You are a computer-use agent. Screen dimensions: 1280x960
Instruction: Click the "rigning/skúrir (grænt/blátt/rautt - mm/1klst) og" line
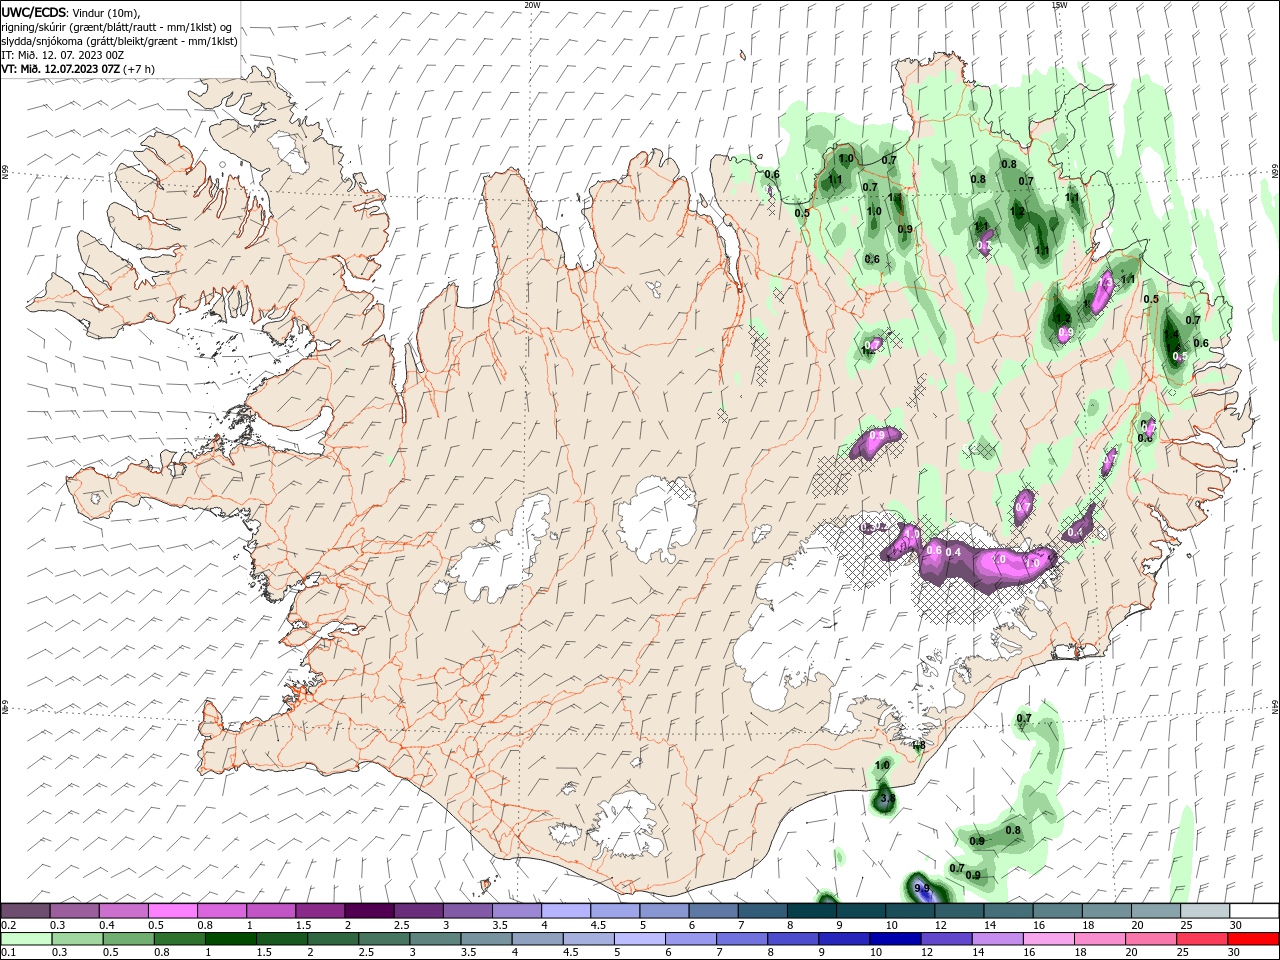tap(116, 27)
